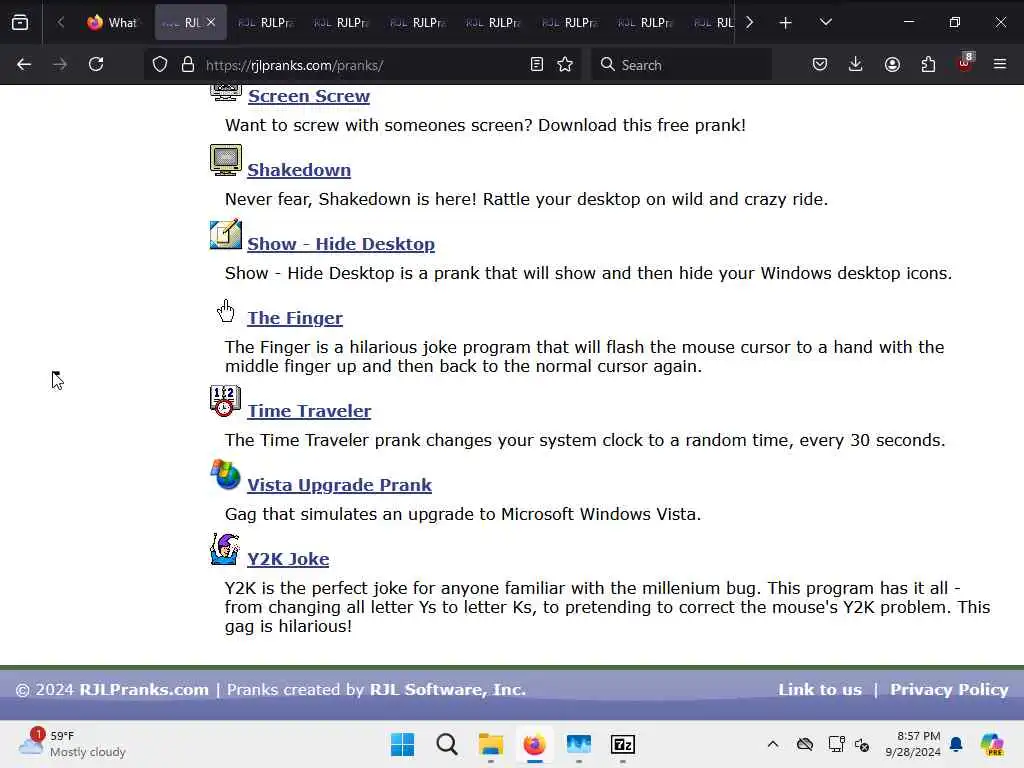1024x768 pixels.
Task: Bookmark this page with the star icon
Action: (x=566, y=65)
